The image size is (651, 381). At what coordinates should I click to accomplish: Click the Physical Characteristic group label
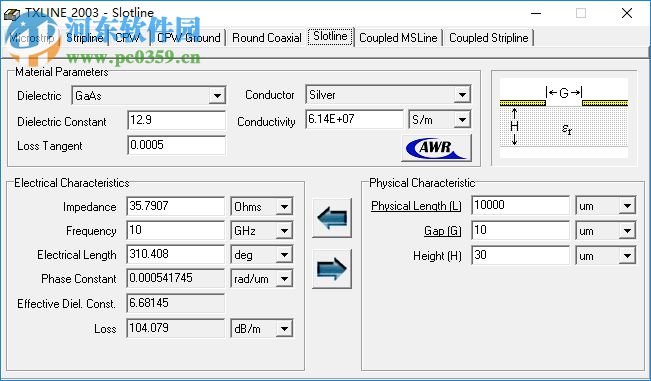point(422,183)
